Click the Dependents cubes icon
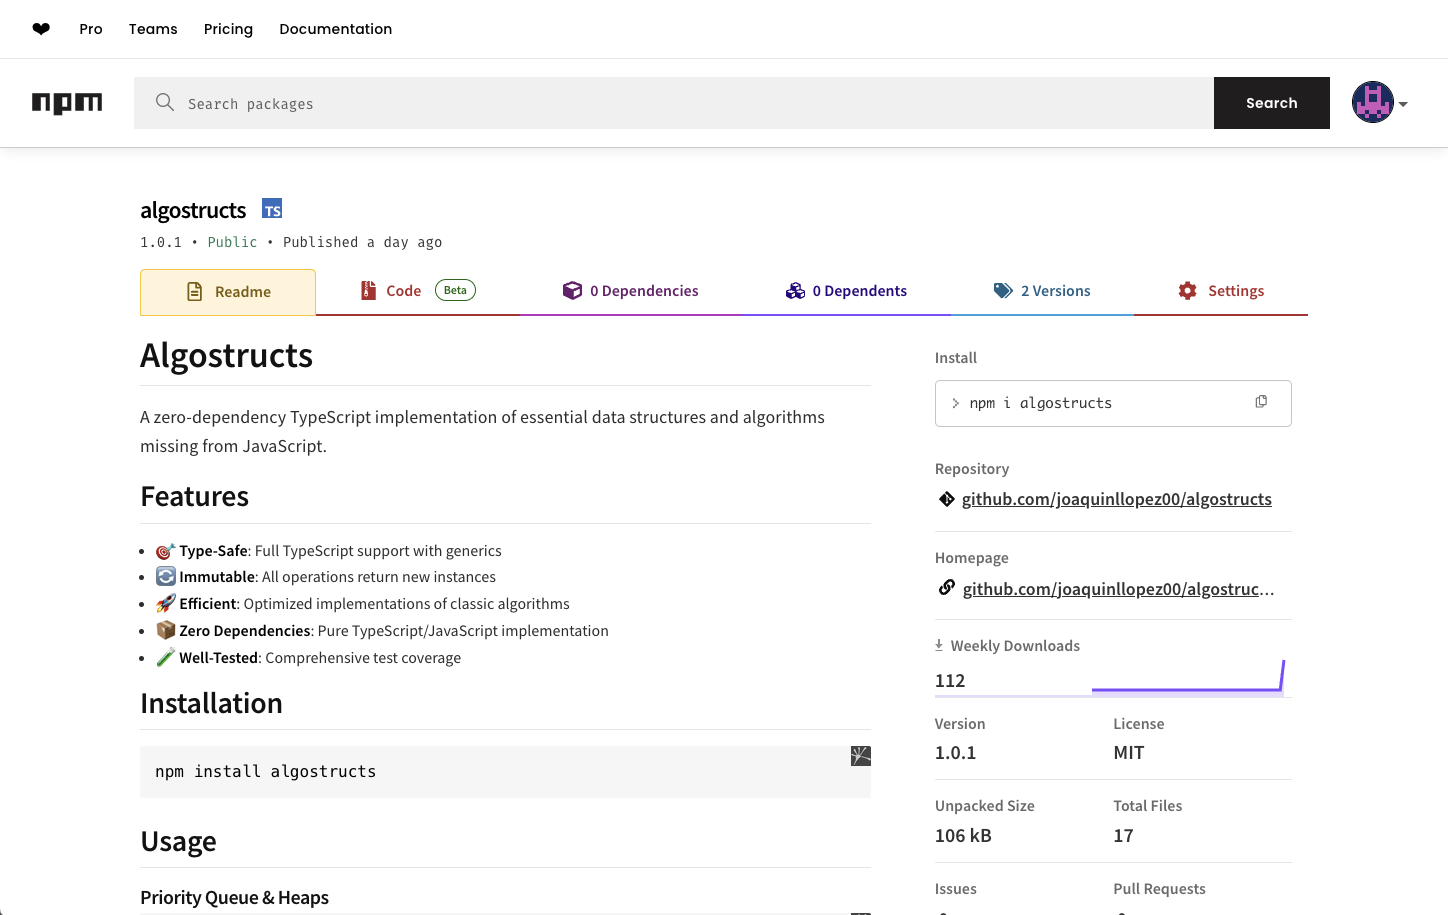The image size is (1448, 915). tap(795, 291)
